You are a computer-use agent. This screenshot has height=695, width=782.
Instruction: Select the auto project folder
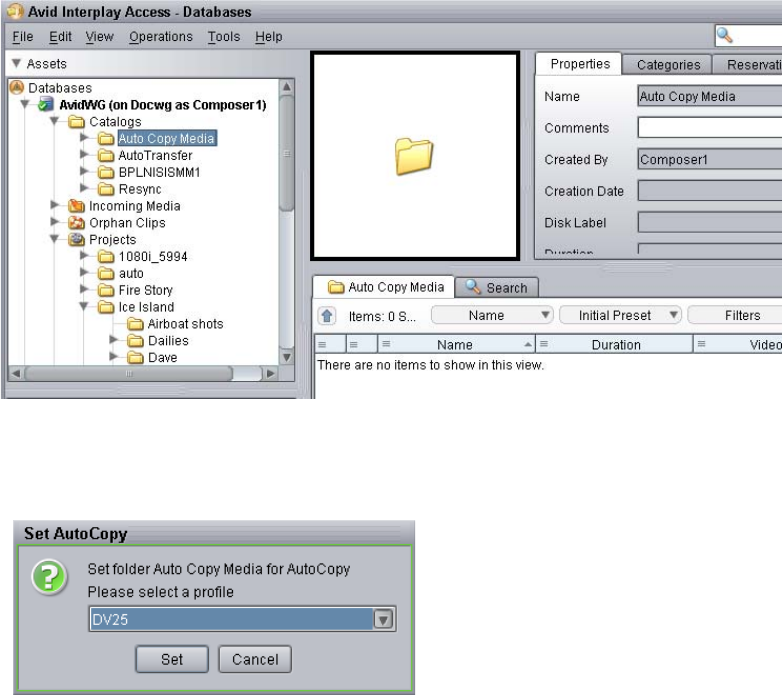pyautogui.click(x=131, y=273)
